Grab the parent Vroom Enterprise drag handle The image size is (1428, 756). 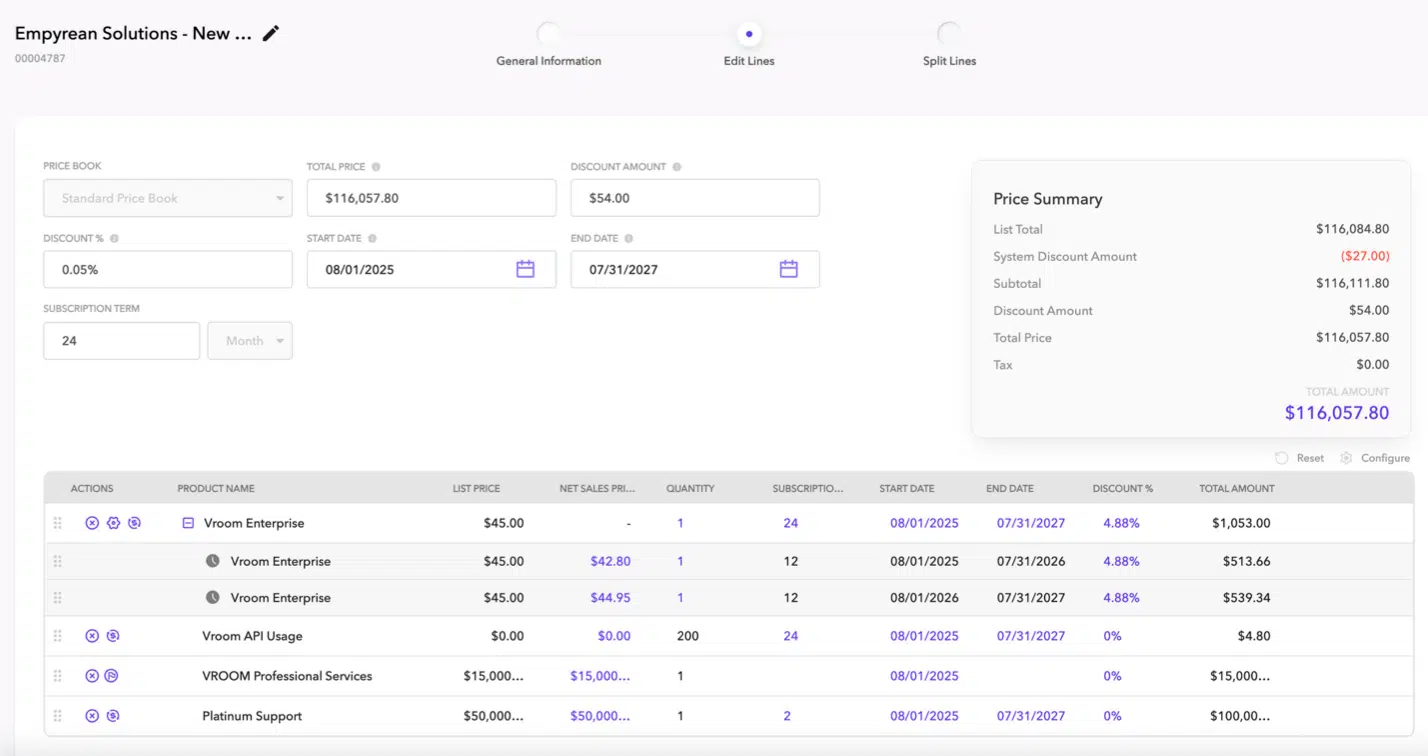coord(57,523)
